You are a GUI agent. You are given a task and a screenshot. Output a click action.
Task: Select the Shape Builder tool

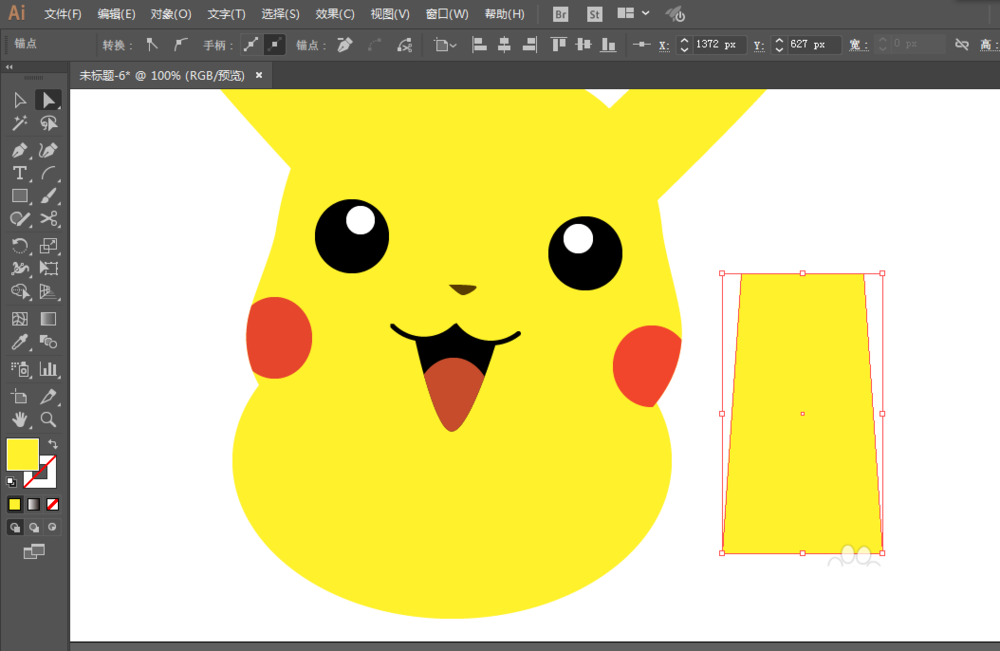point(20,291)
